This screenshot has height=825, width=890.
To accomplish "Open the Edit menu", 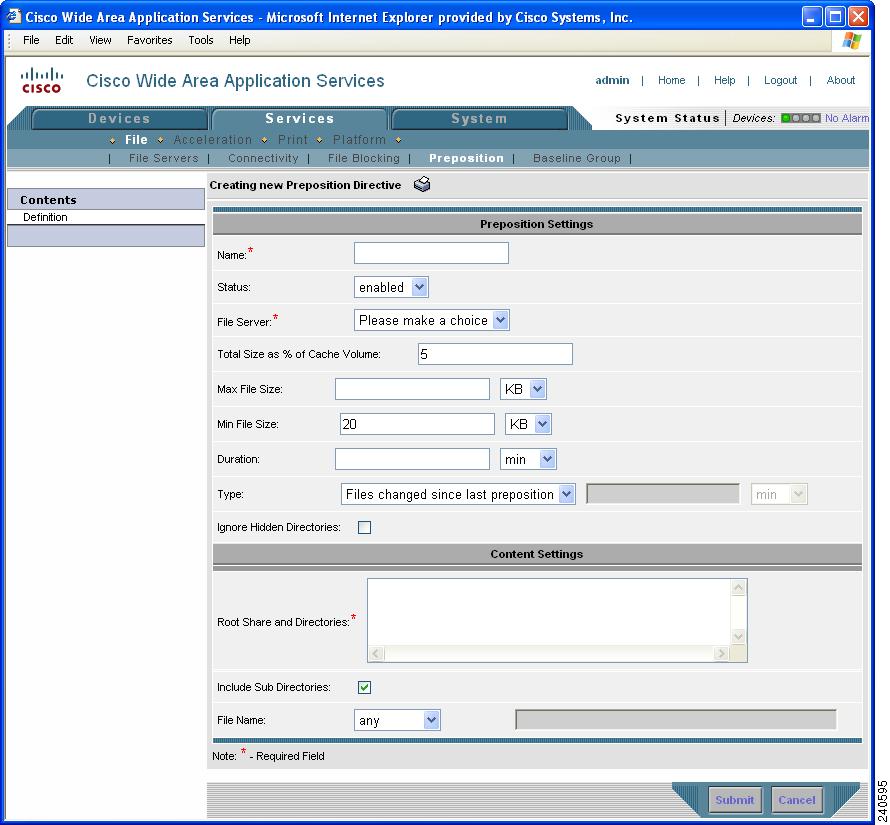I will click(64, 40).
